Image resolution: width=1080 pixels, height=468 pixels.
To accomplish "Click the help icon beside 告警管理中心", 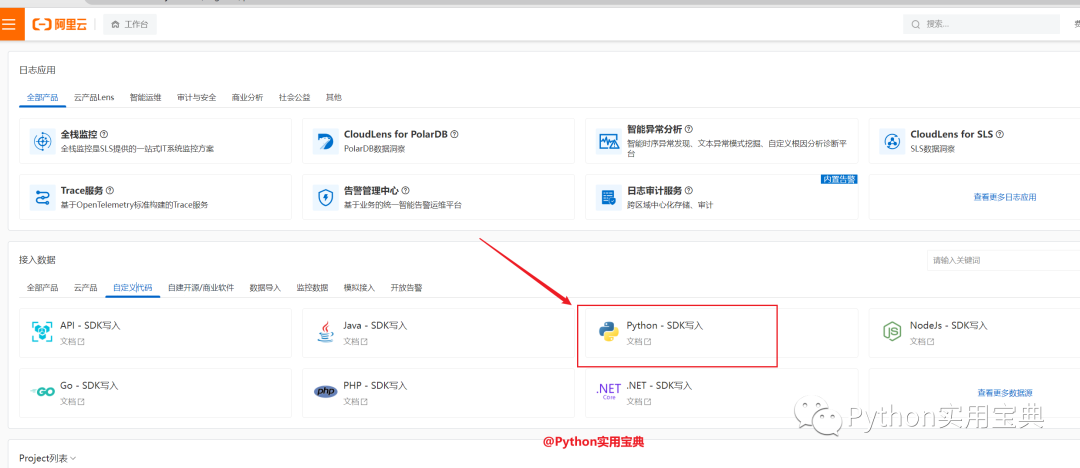I will coord(406,190).
